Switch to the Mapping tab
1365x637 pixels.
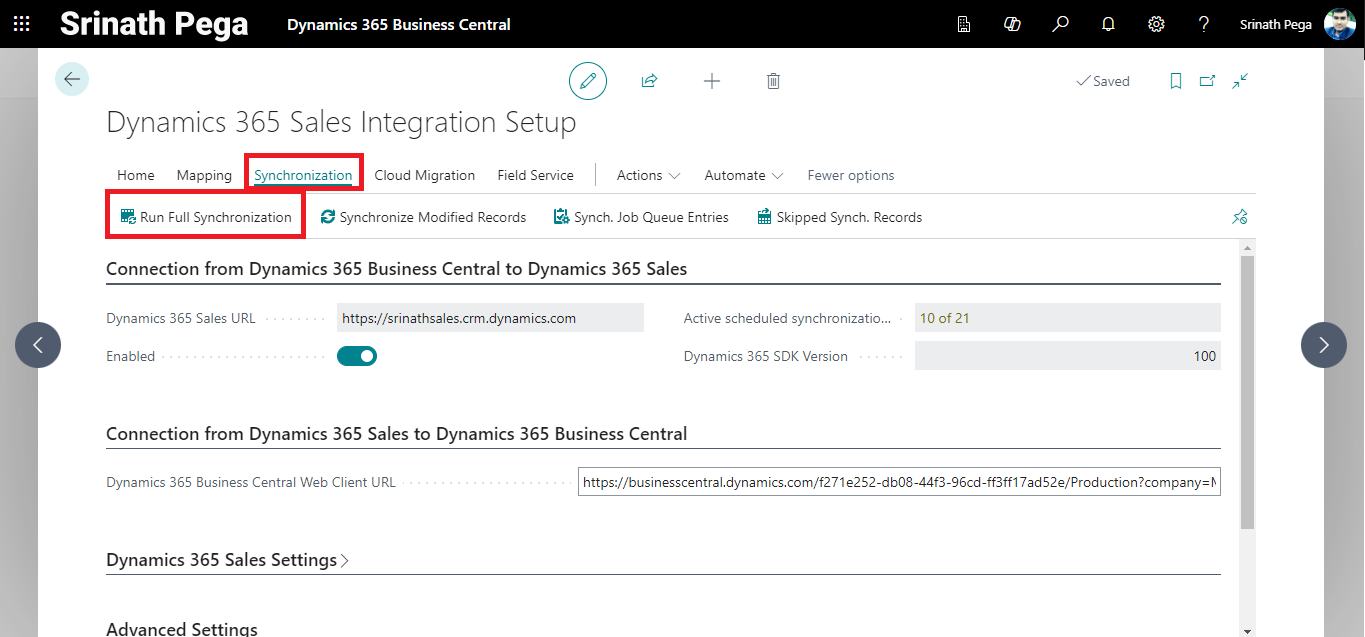204,175
